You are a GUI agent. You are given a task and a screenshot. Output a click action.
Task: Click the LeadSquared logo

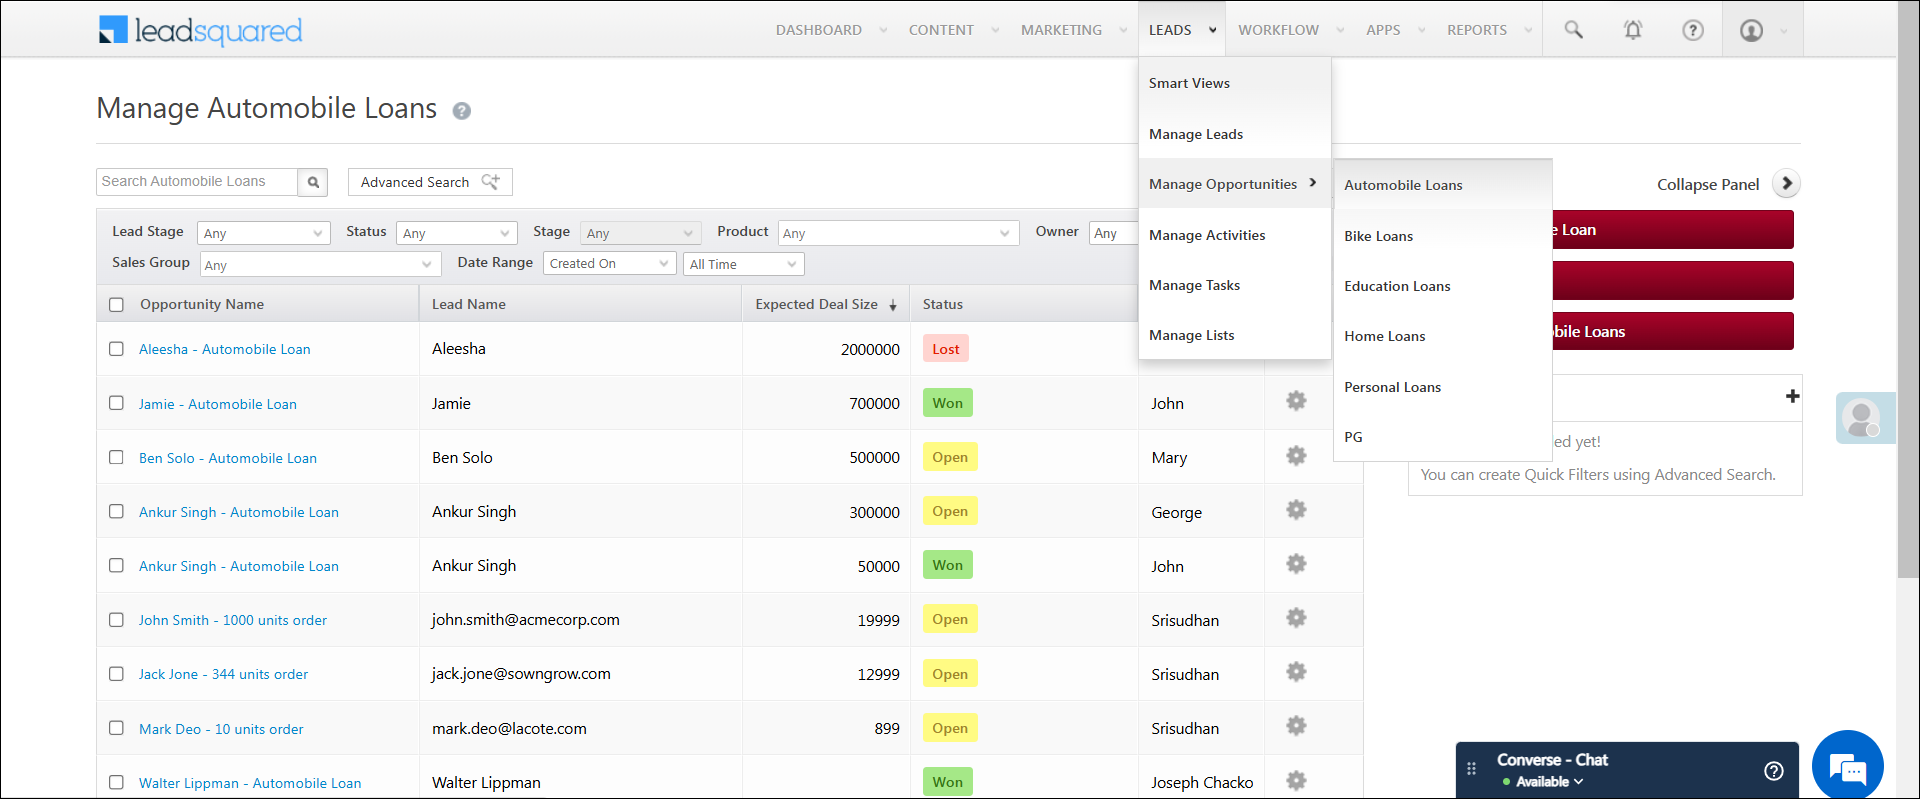200,30
